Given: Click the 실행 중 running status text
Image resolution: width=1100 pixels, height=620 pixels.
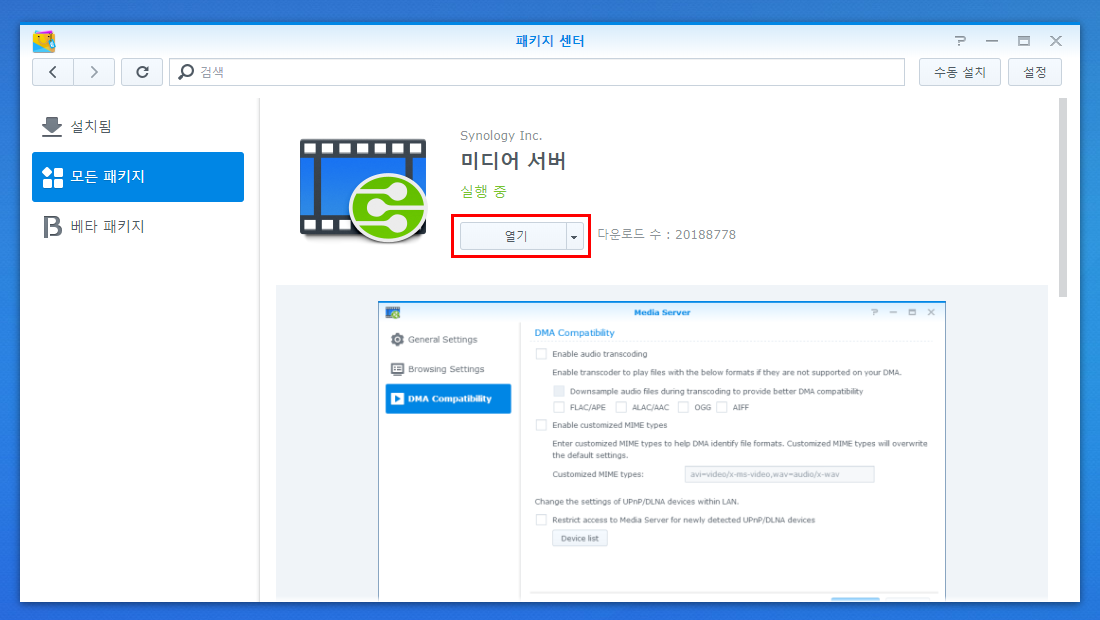Looking at the screenshot, I should (483, 191).
